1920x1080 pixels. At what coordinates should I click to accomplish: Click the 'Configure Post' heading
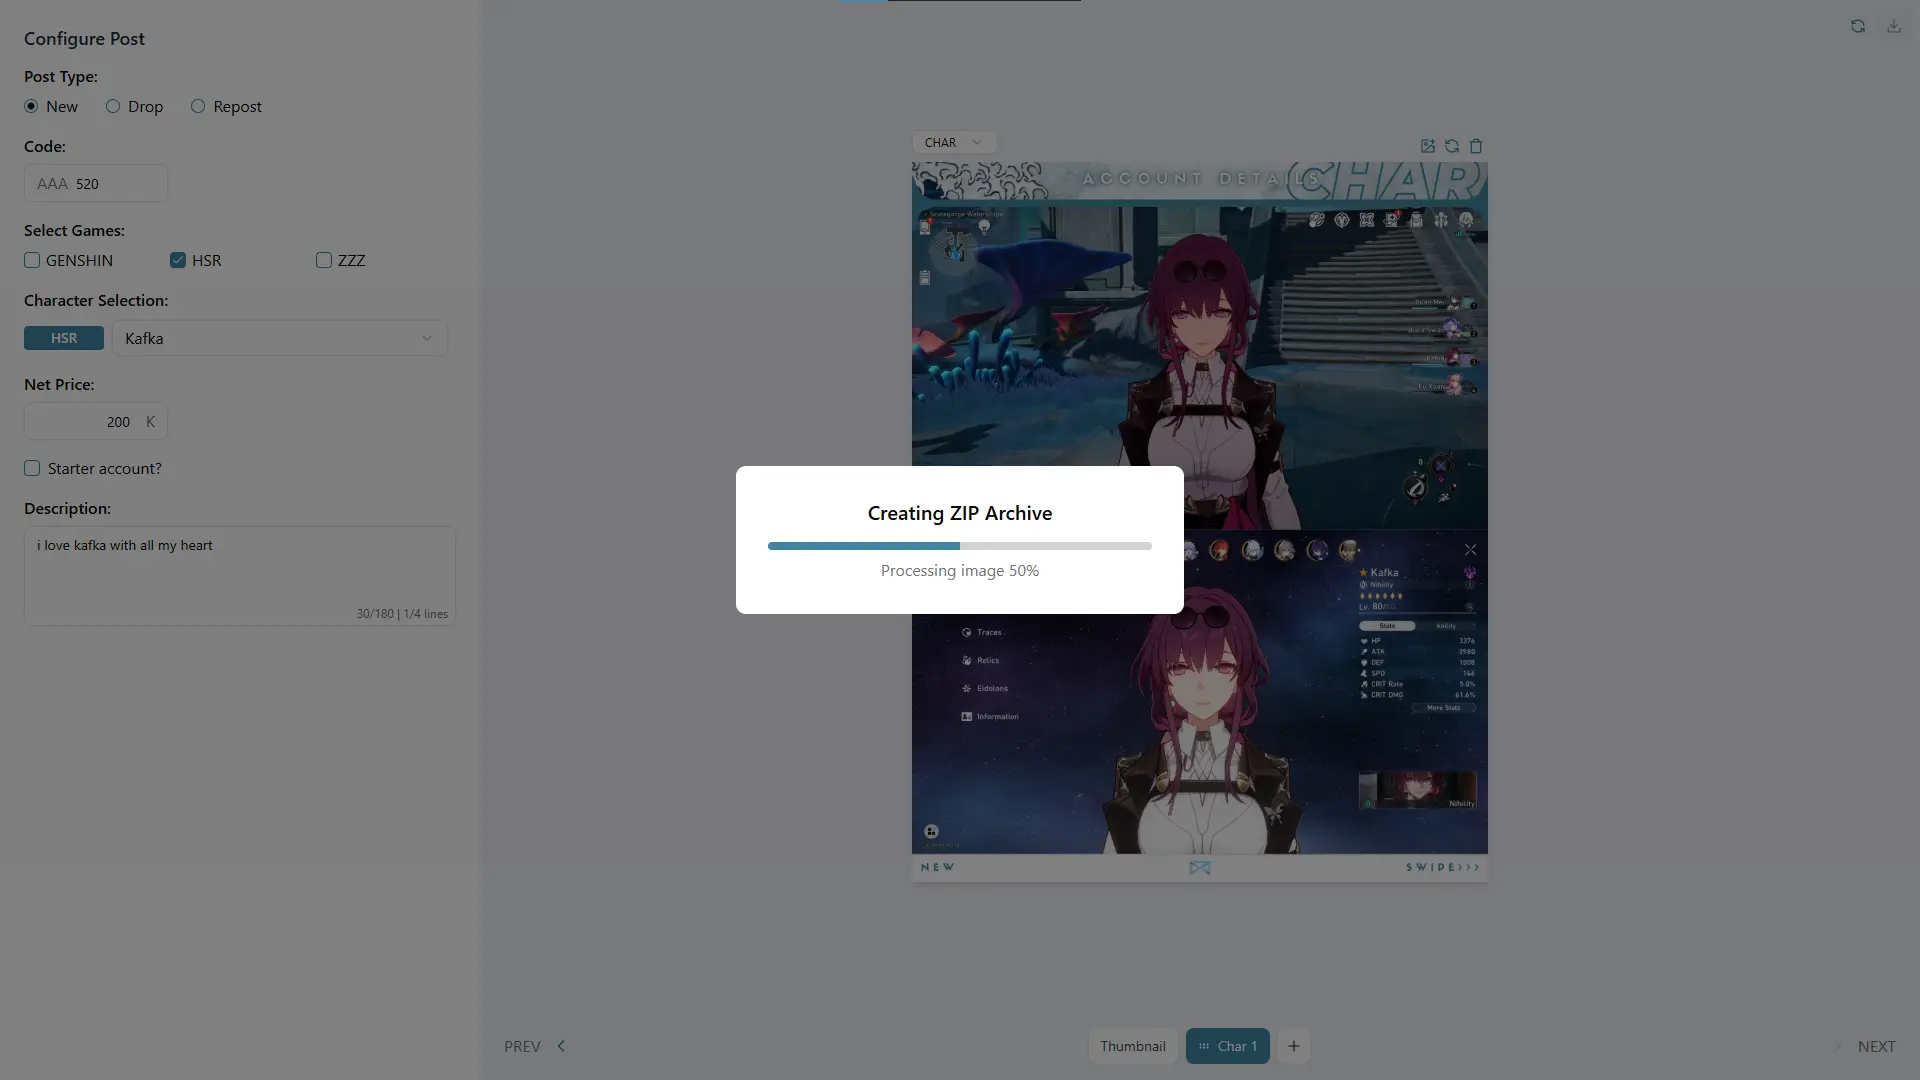coord(84,39)
